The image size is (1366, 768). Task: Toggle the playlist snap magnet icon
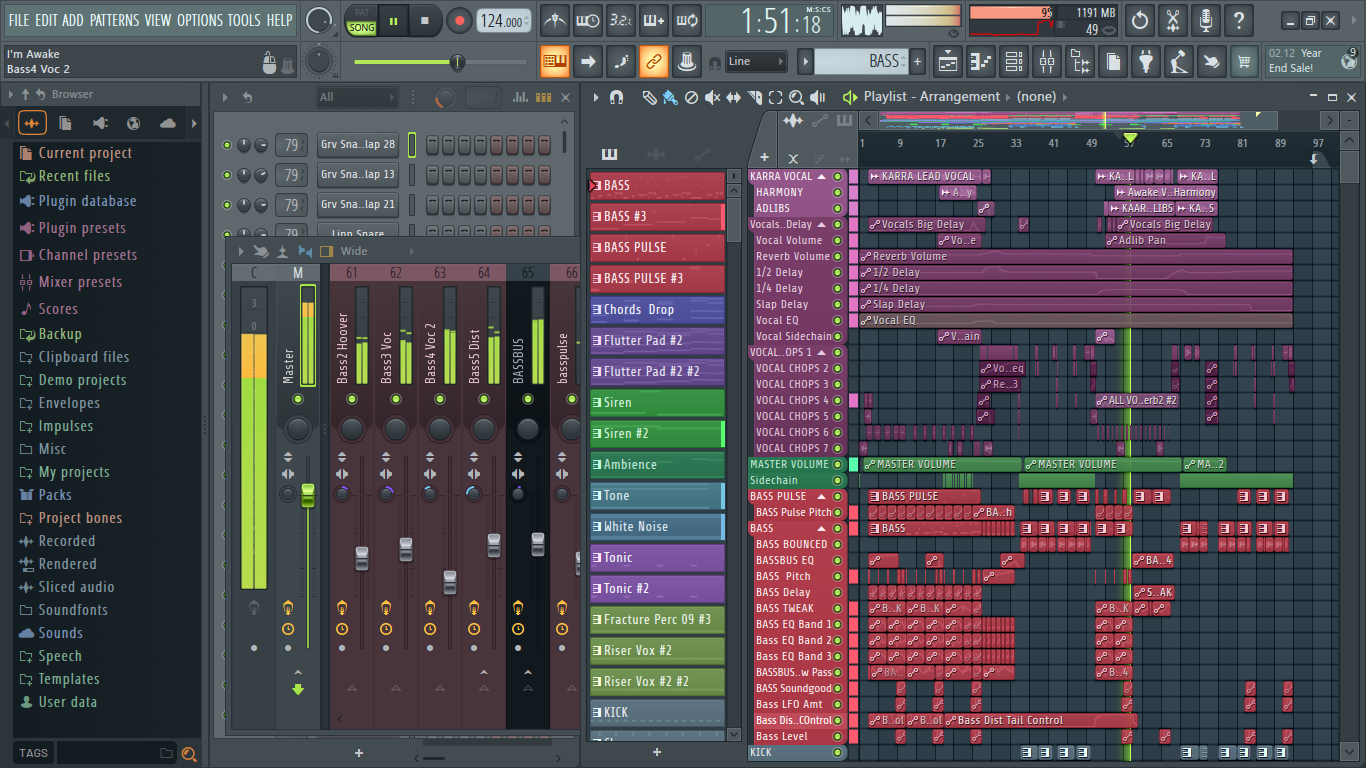[x=617, y=97]
